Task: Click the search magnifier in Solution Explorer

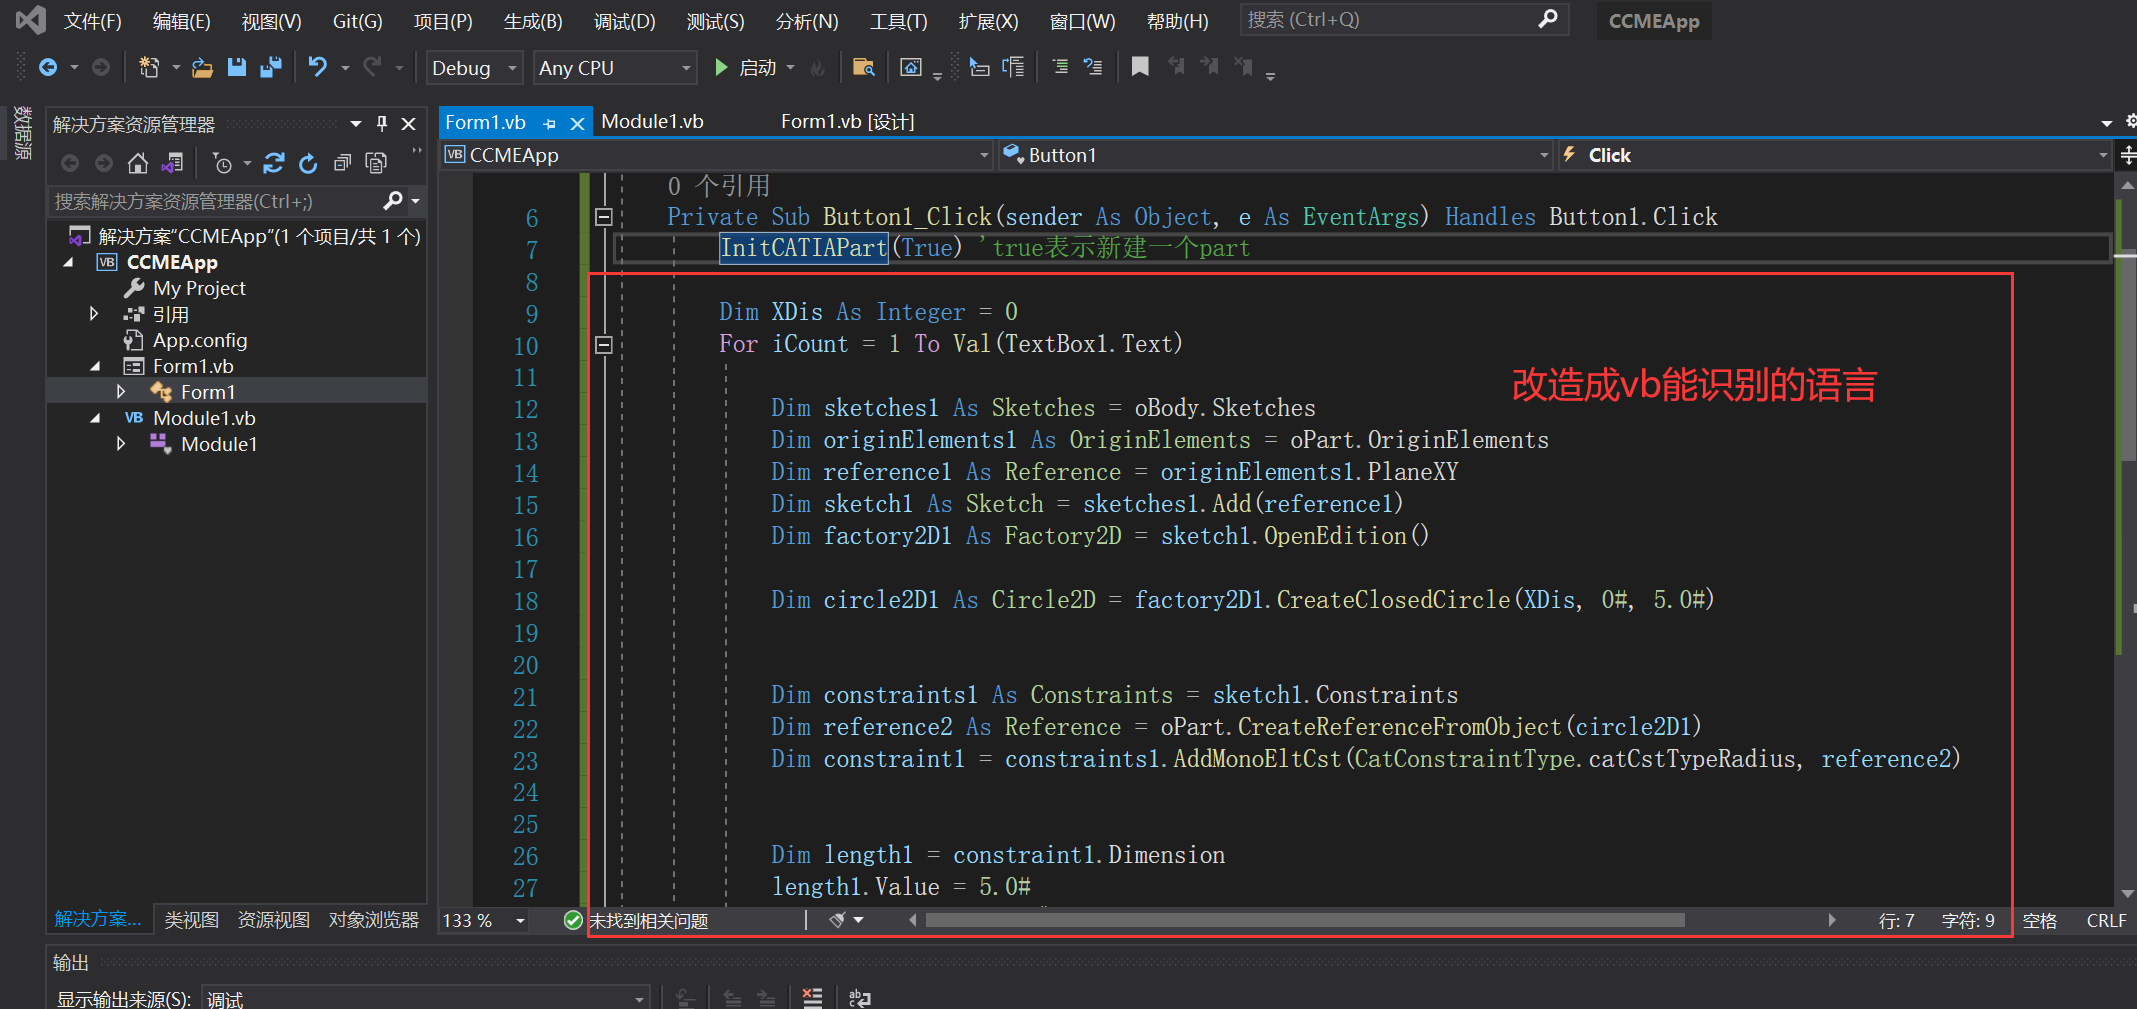Action: coord(393,202)
